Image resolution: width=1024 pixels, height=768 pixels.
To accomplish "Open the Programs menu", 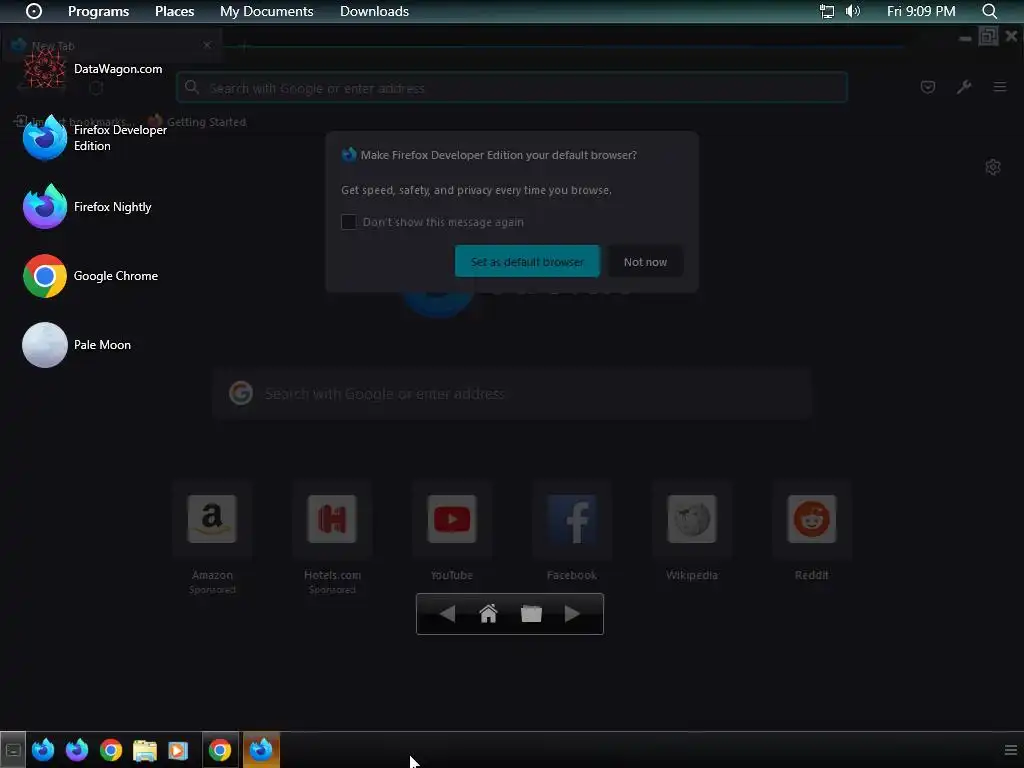I will [x=99, y=11].
